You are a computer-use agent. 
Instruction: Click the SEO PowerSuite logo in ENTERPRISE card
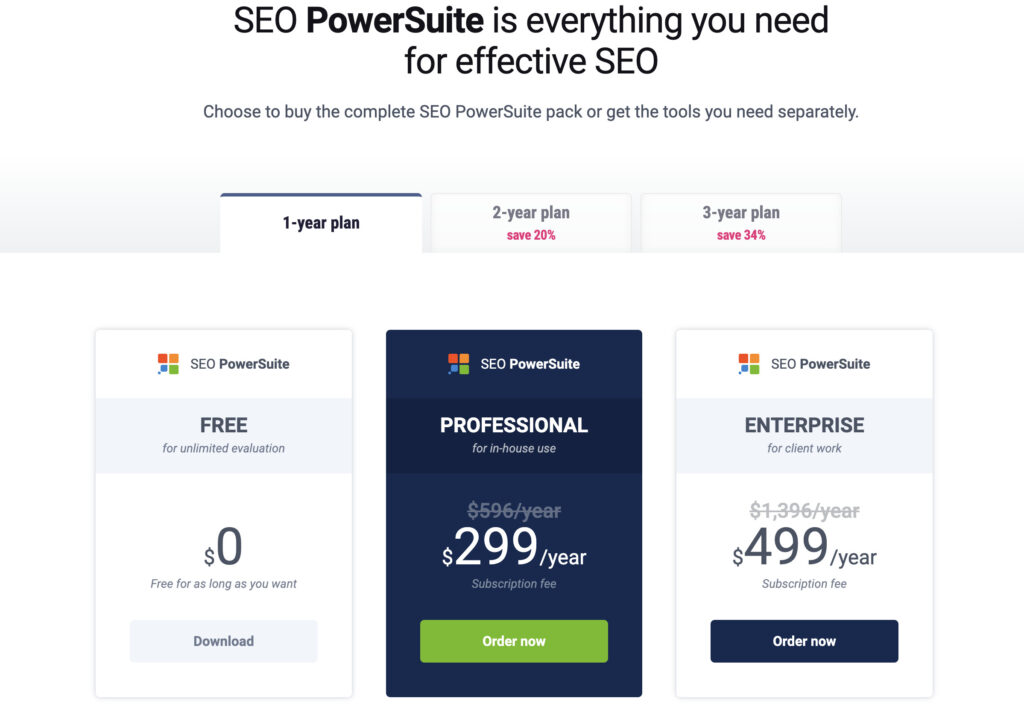pos(804,363)
